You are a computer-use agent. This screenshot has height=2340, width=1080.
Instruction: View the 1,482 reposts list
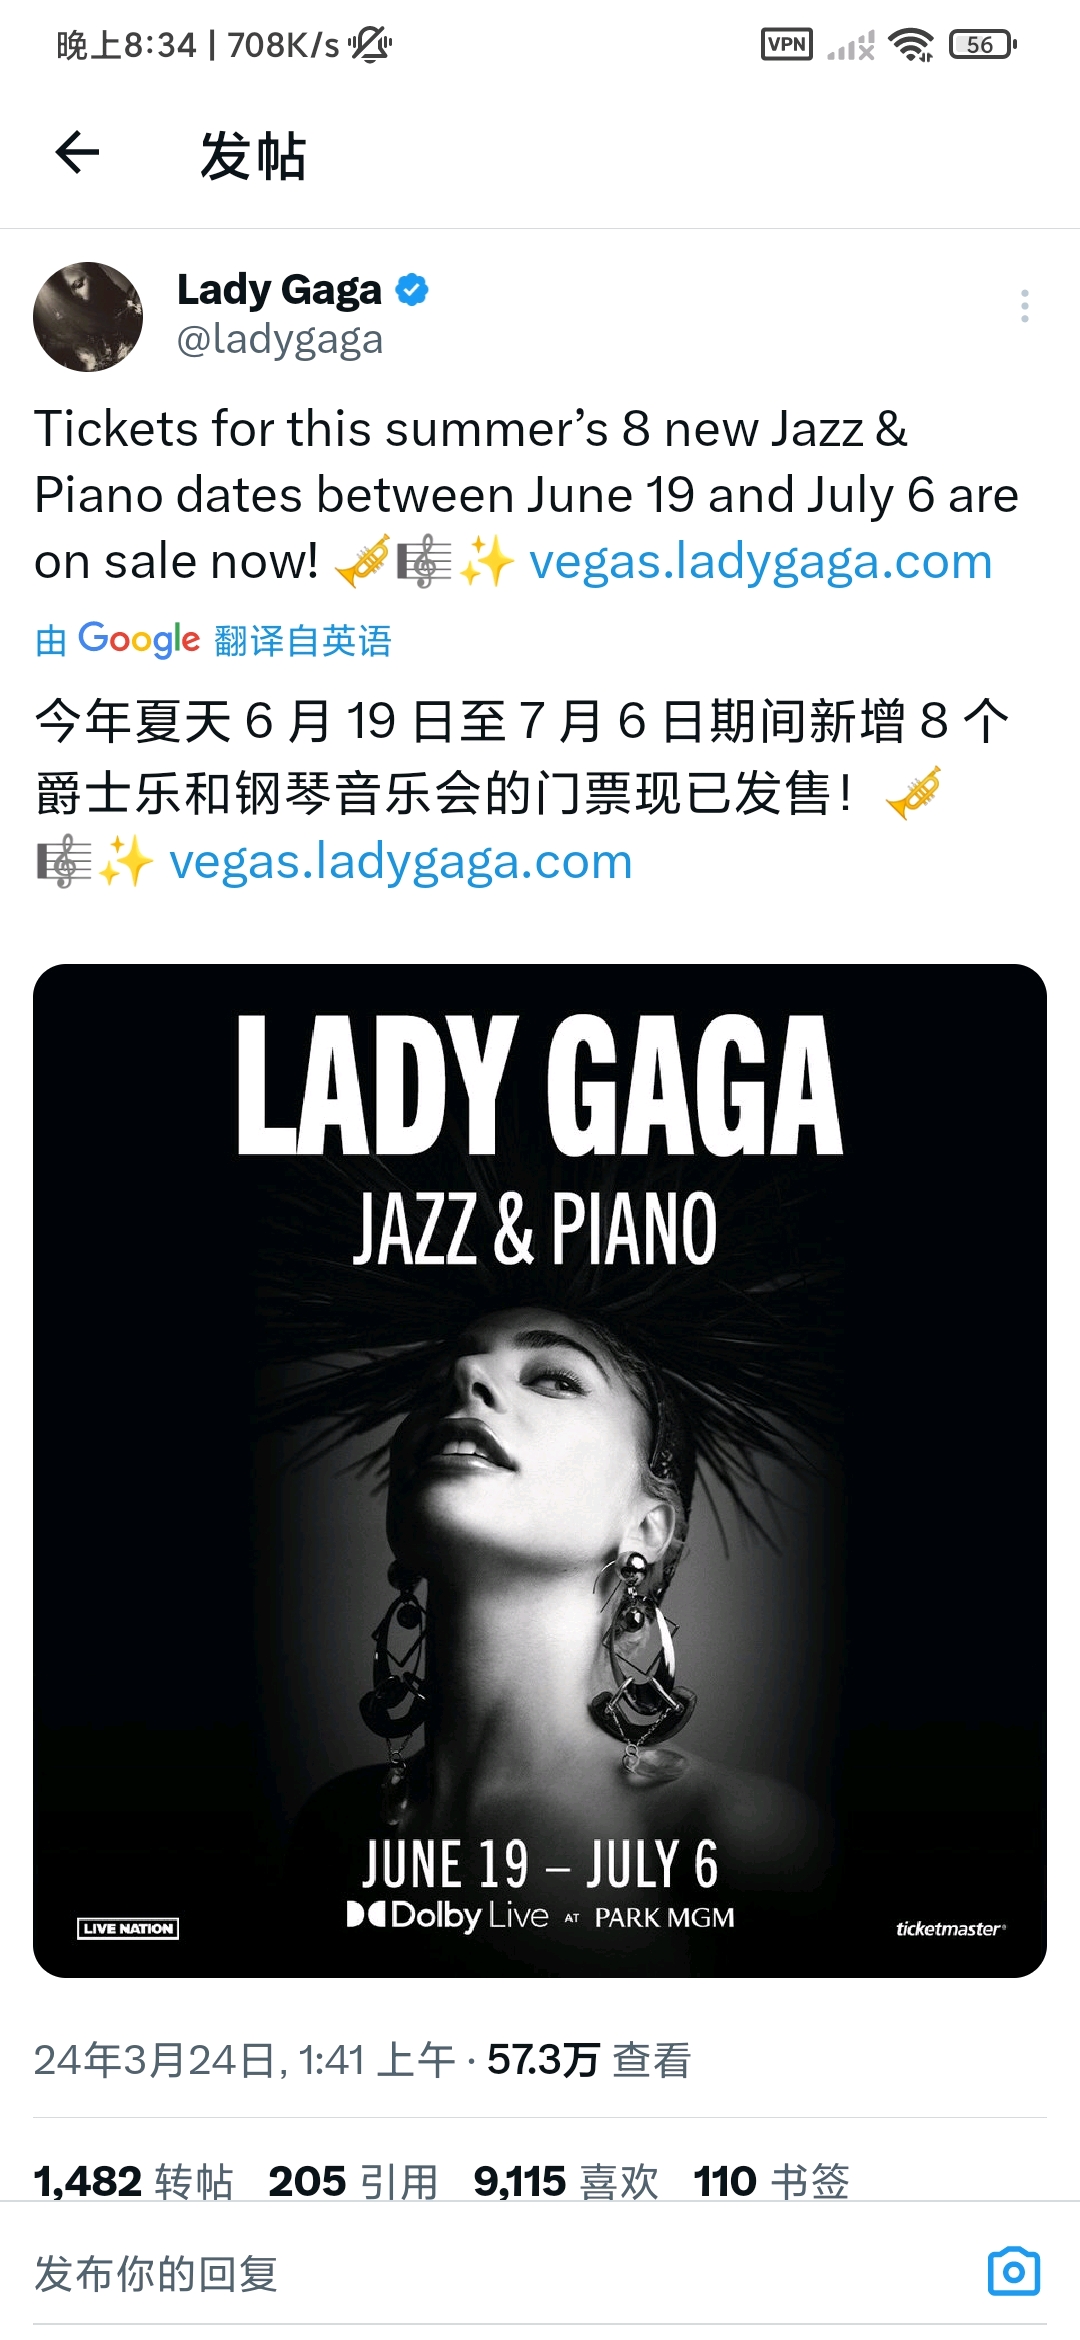pyautogui.click(x=133, y=2181)
